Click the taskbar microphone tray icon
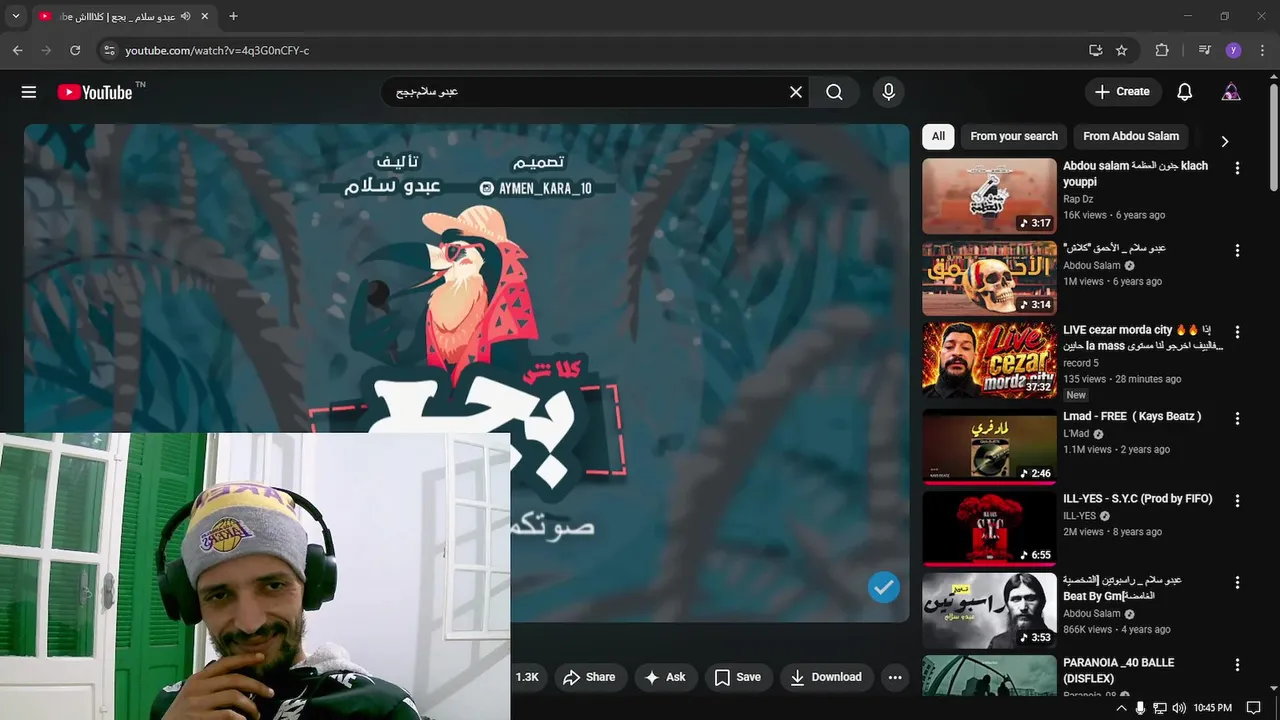1280x720 pixels. click(x=1140, y=708)
